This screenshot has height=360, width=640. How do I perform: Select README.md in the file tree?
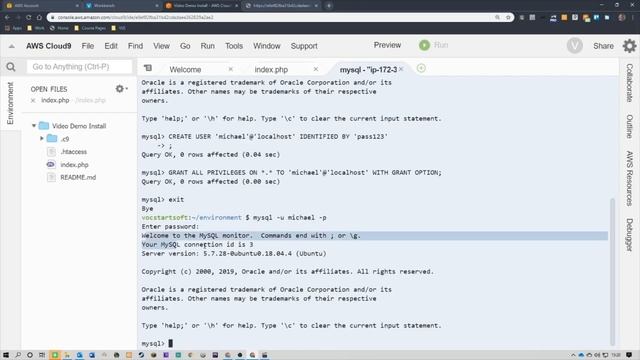[x=78, y=178]
